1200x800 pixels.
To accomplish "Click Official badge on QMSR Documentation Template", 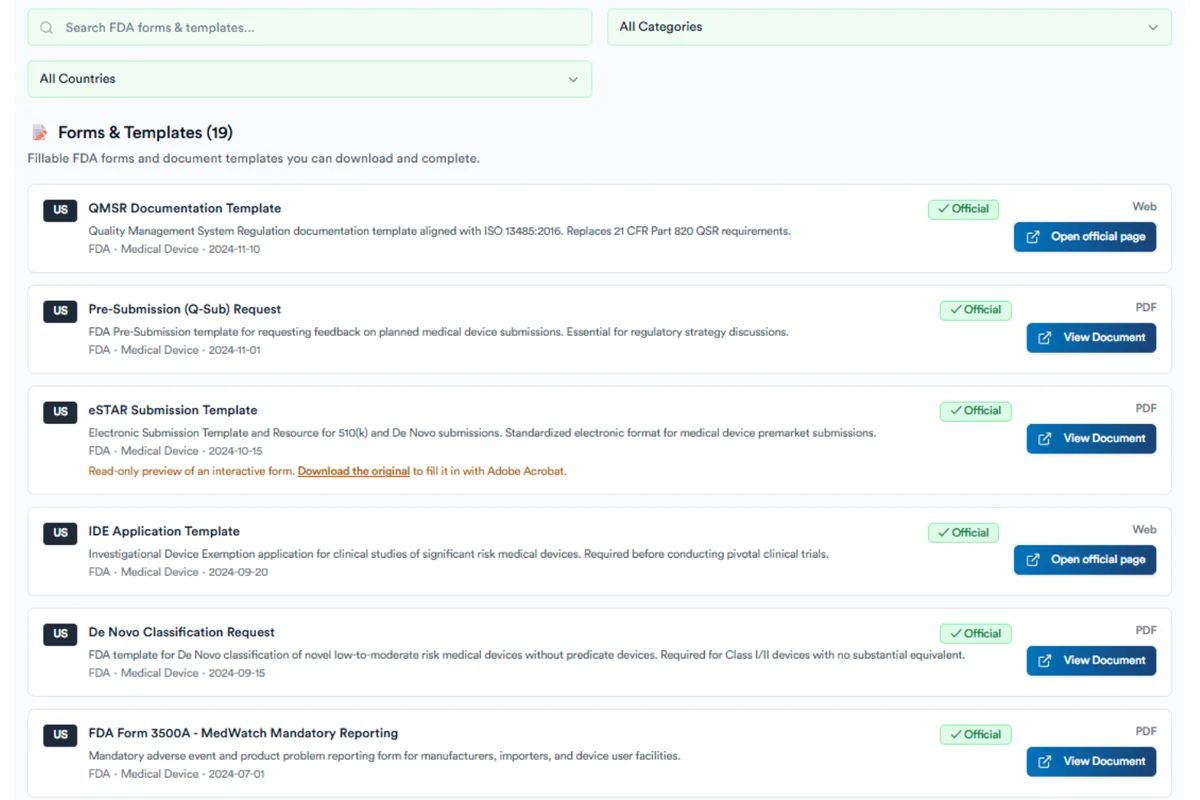I will tap(963, 209).
